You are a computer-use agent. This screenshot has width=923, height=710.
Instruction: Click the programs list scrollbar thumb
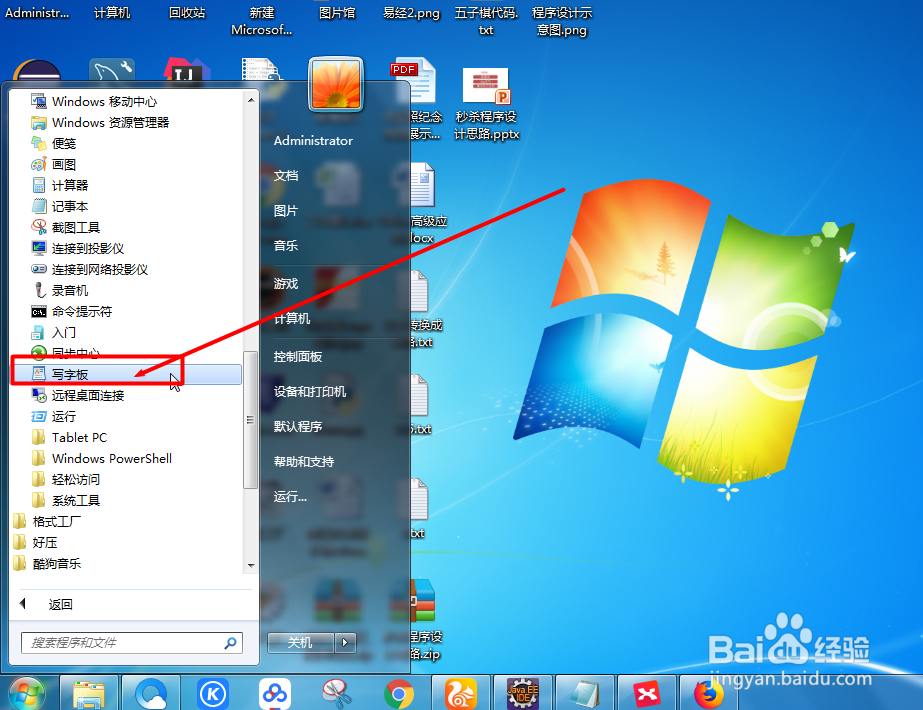(x=250, y=420)
